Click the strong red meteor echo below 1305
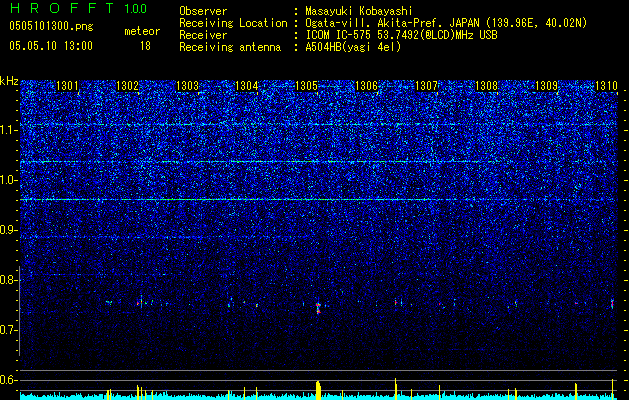This screenshot has width=629, height=400. (x=318, y=308)
